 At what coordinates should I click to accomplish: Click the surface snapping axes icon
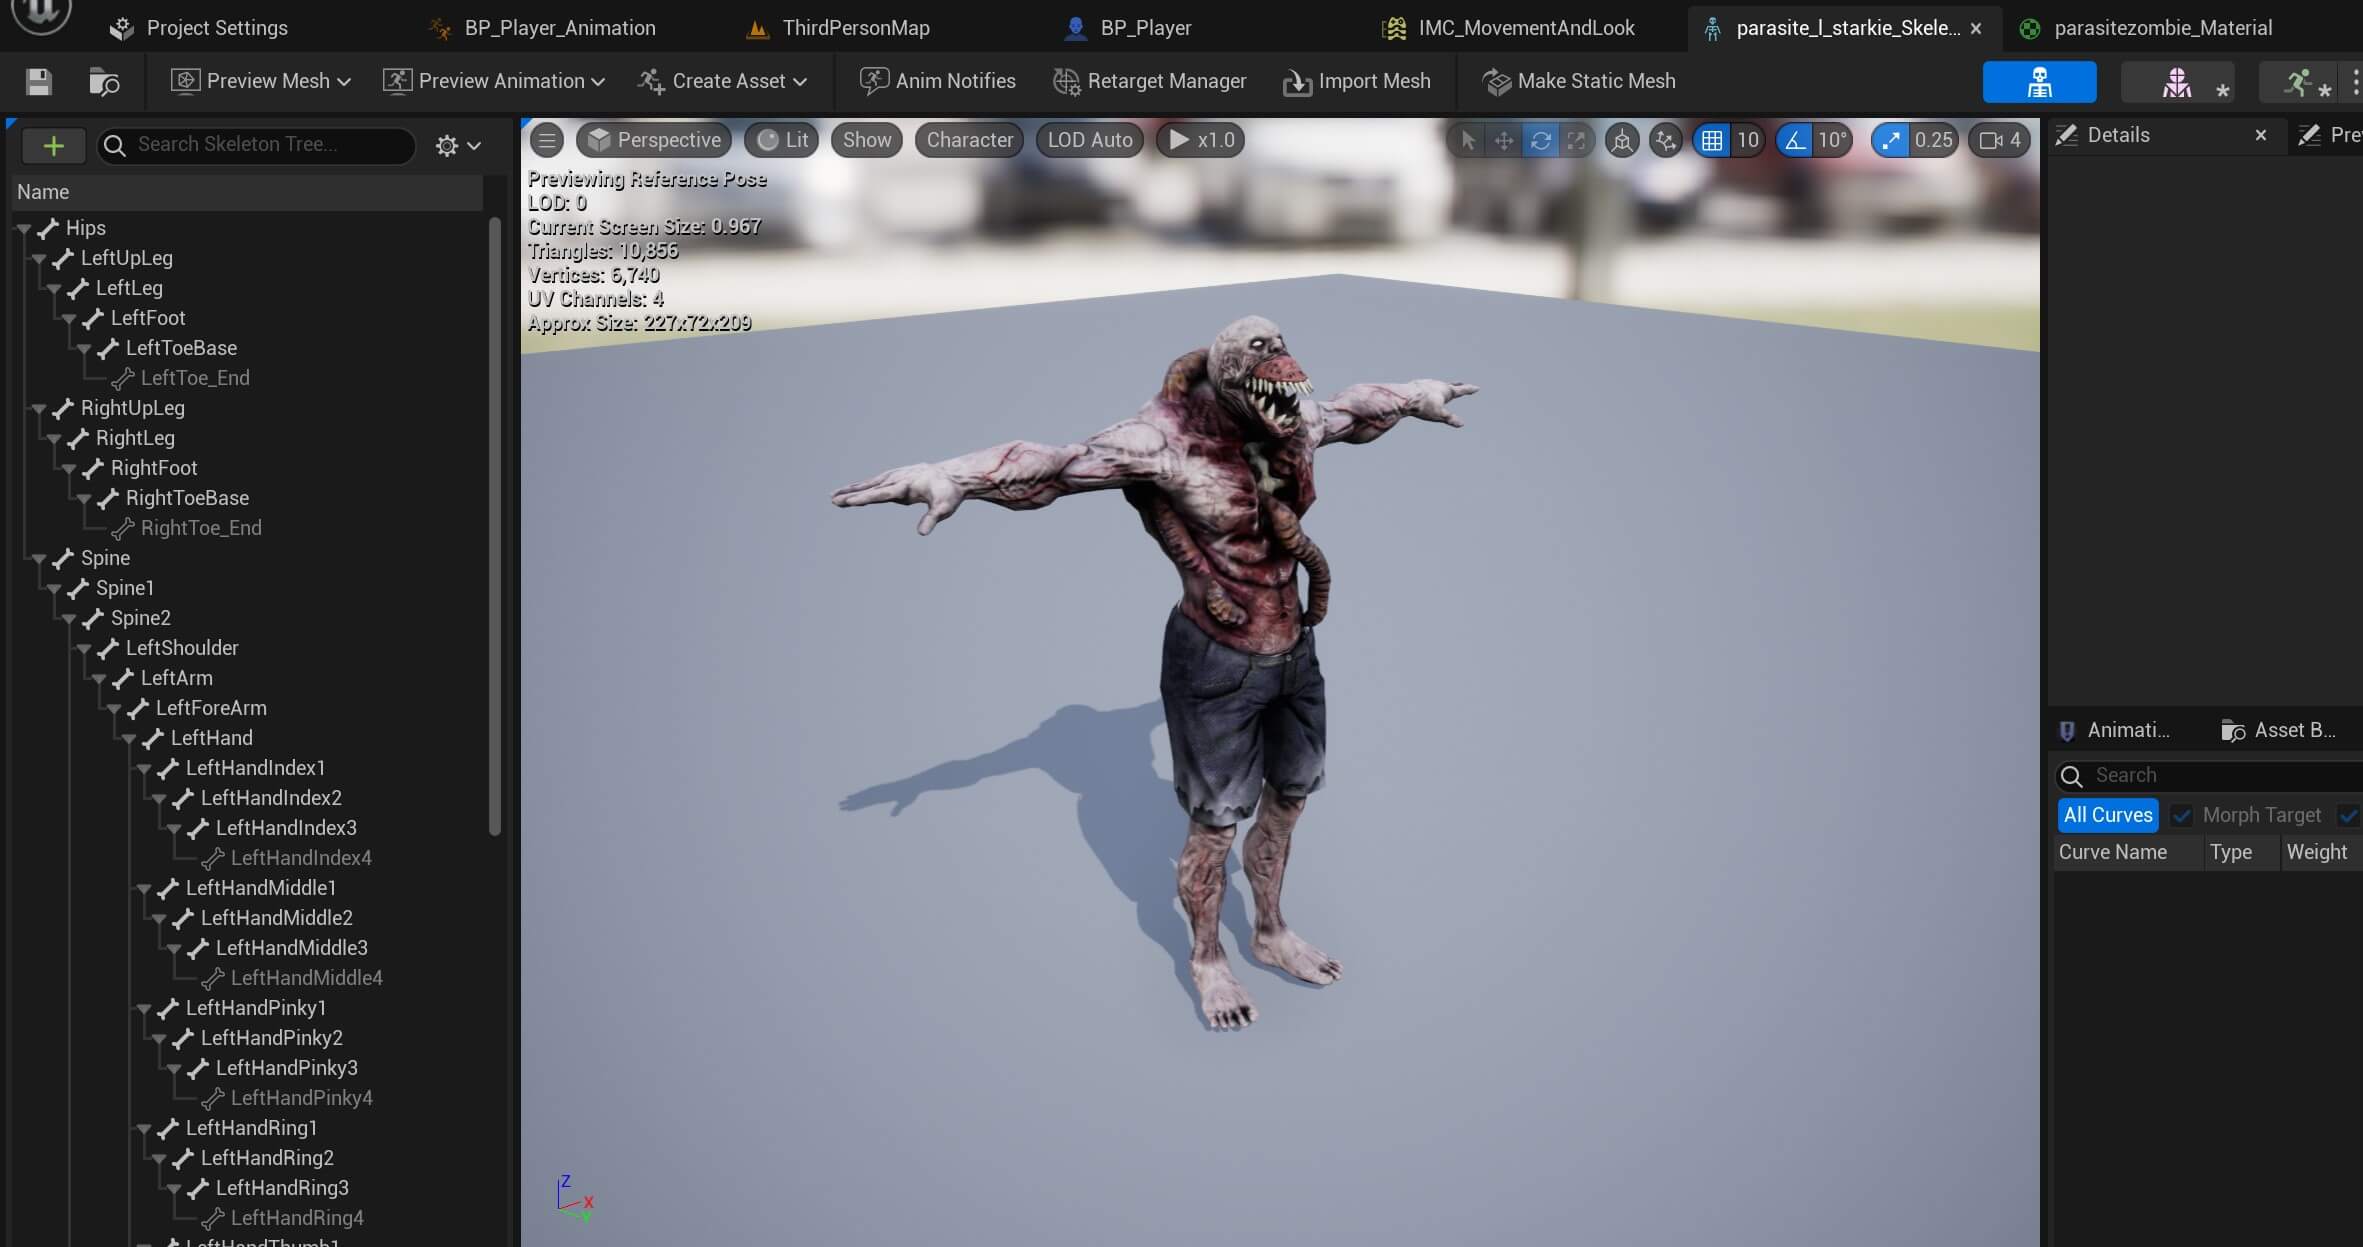click(x=1666, y=141)
